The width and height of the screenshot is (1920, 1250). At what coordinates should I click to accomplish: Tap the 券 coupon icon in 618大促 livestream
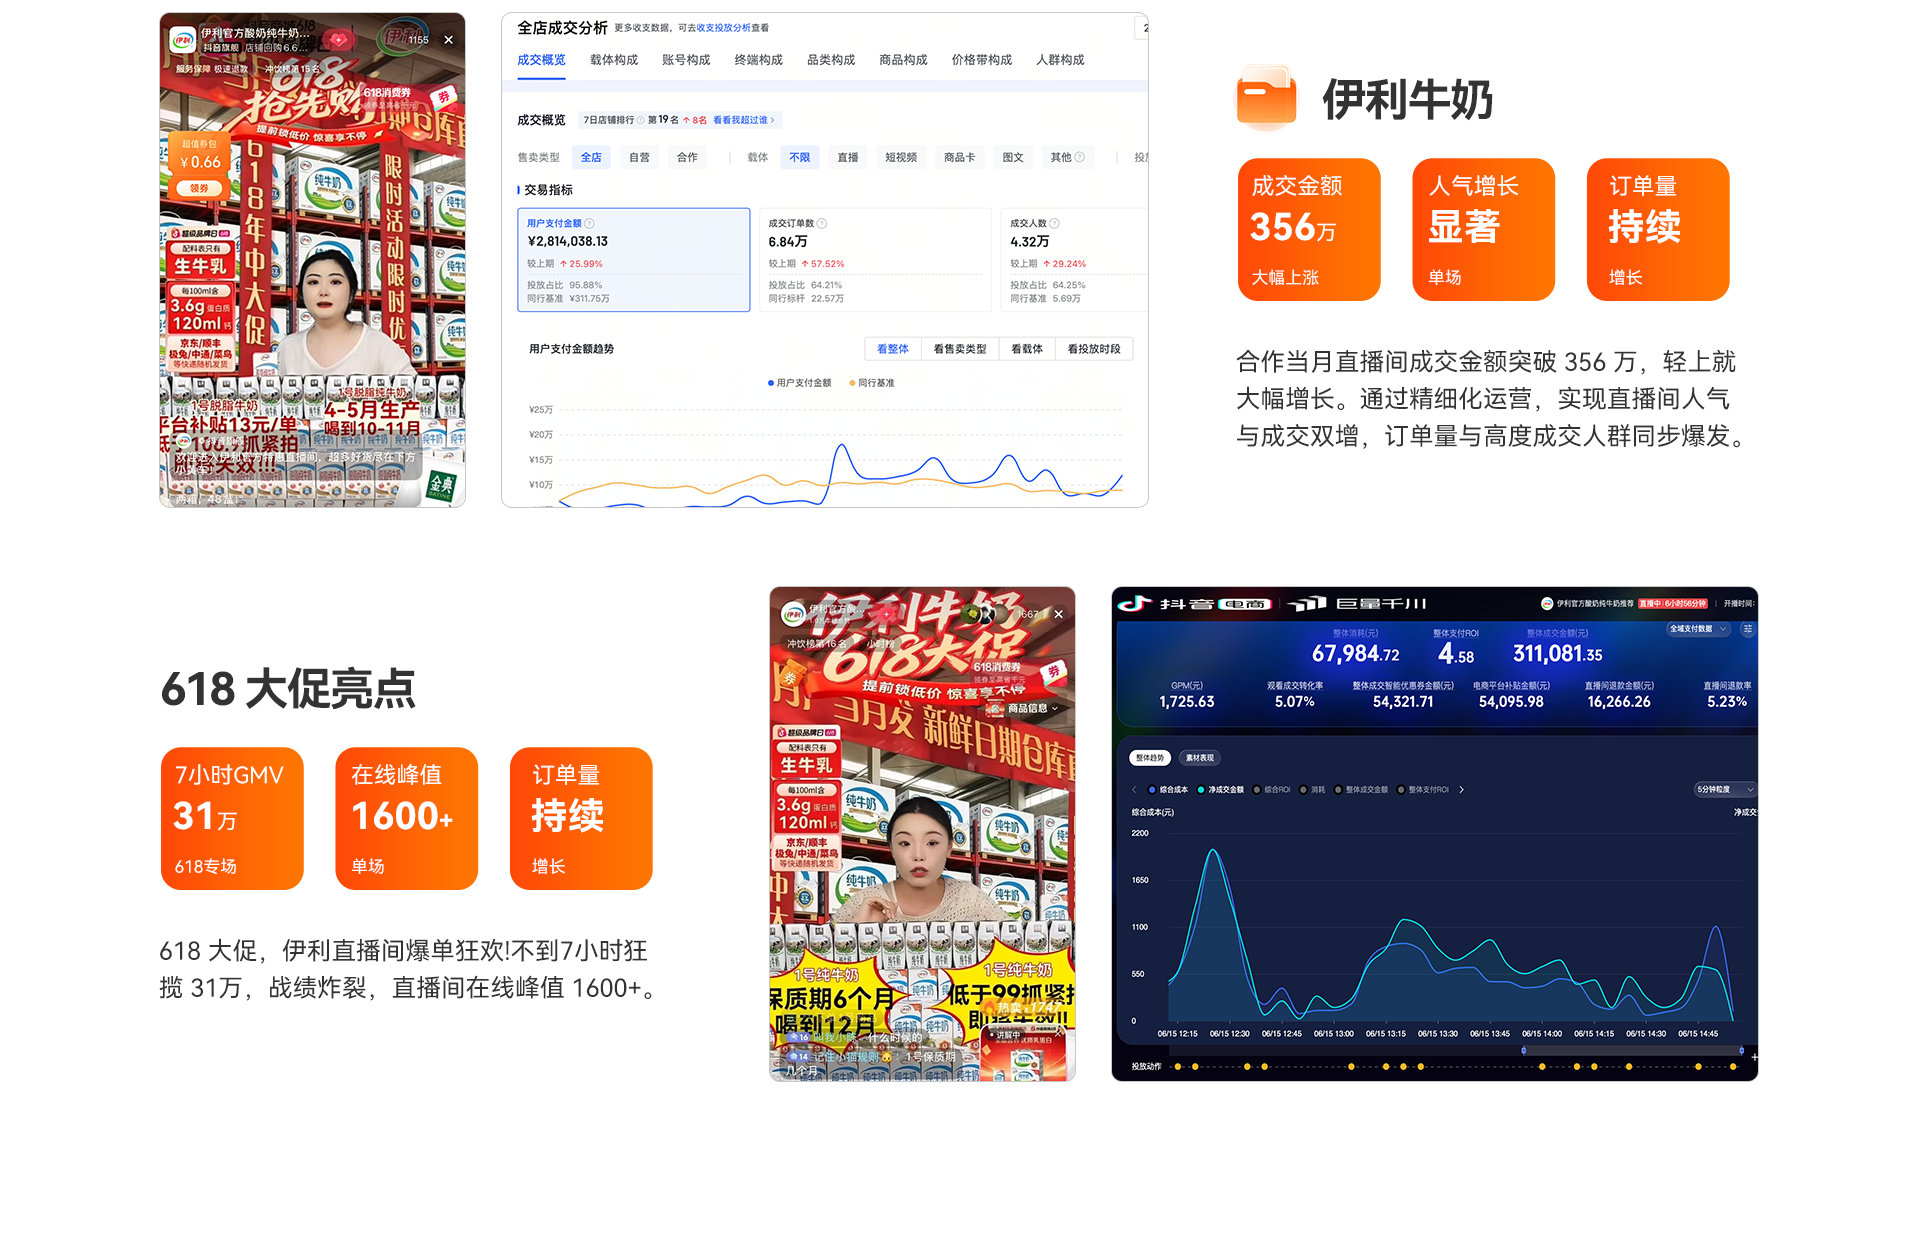(x=1053, y=672)
